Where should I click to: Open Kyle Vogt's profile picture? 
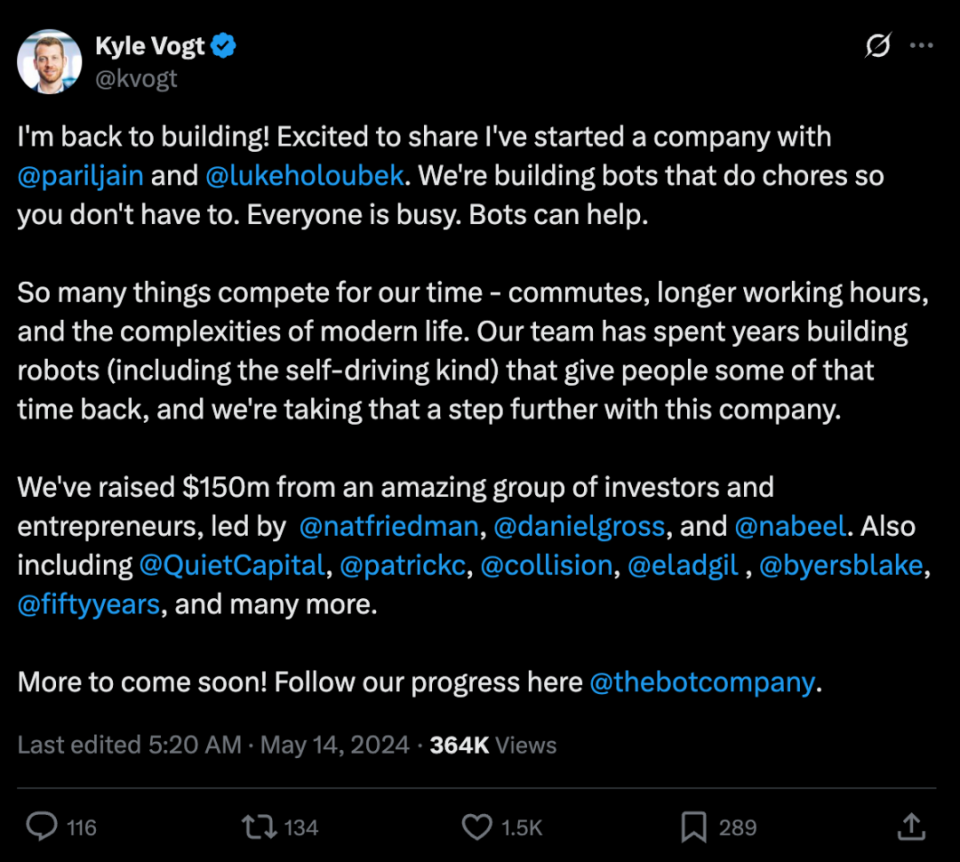pos(49,61)
